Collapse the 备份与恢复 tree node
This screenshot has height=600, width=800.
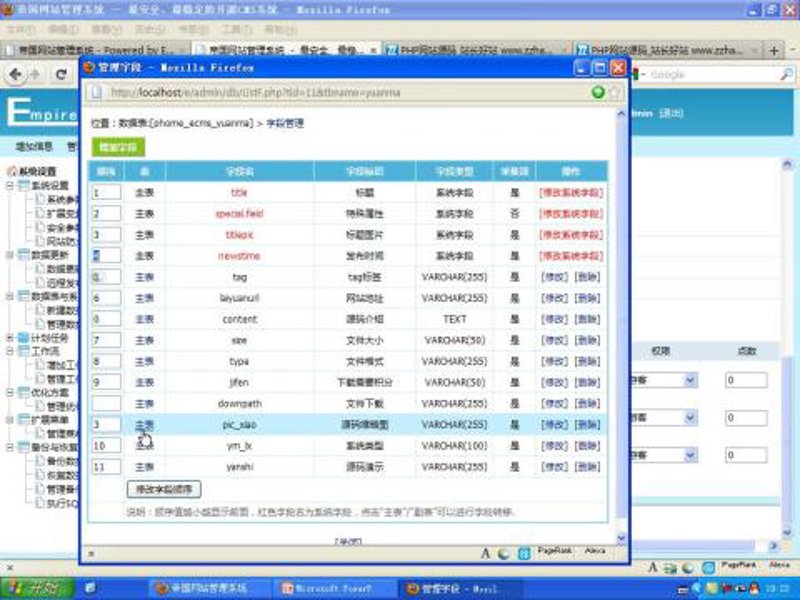coord(9,447)
